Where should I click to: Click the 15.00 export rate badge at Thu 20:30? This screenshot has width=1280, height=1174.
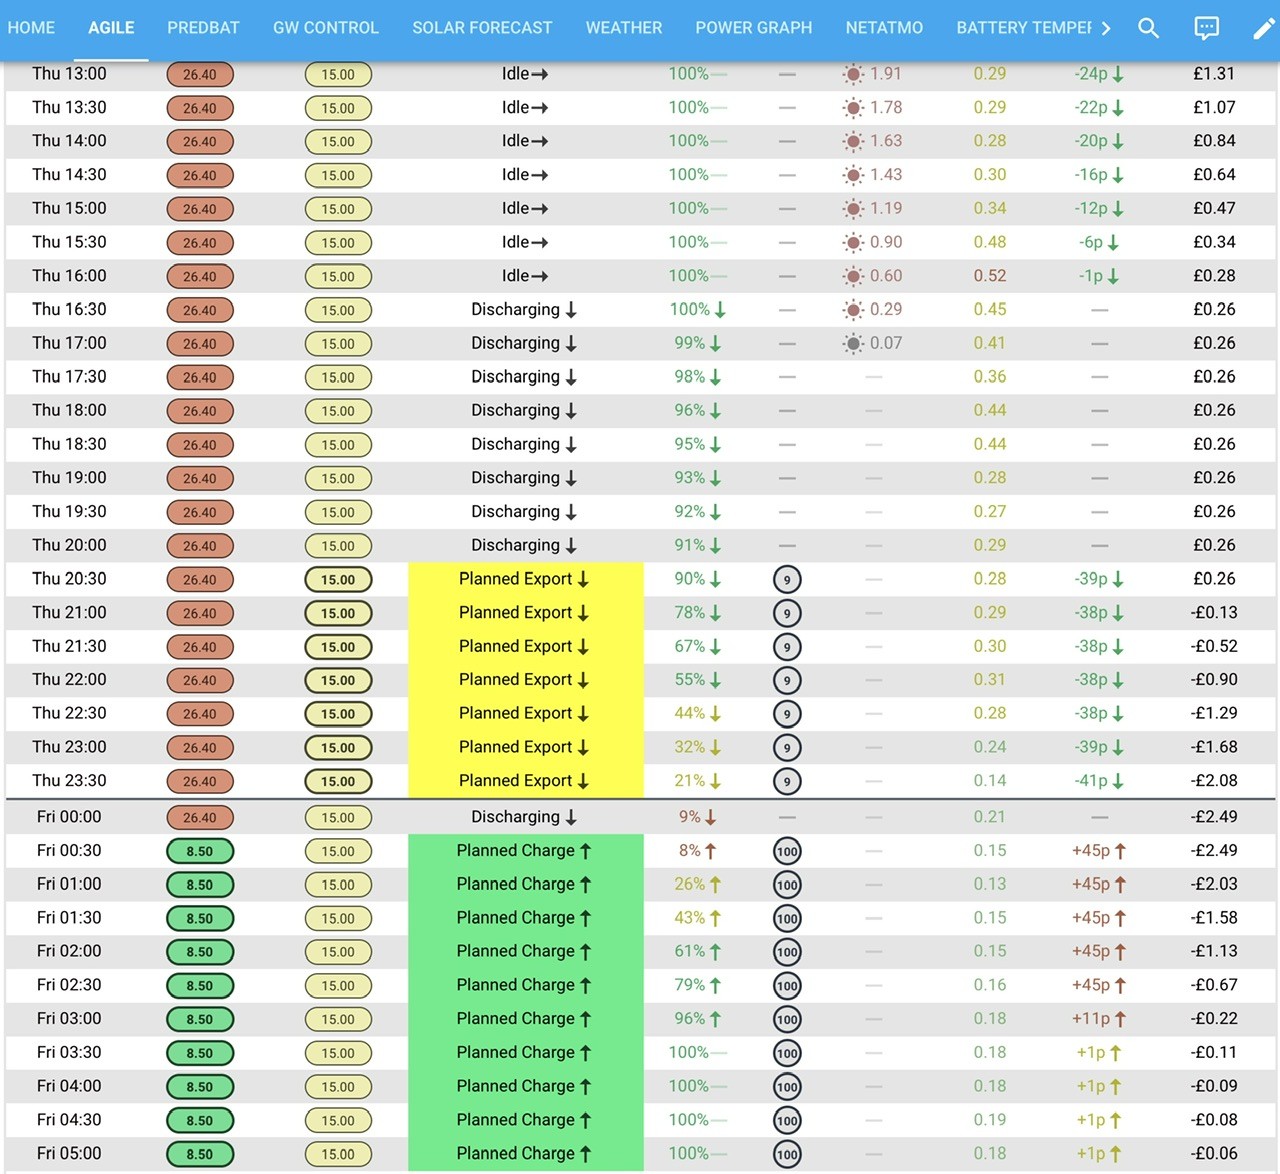(338, 580)
